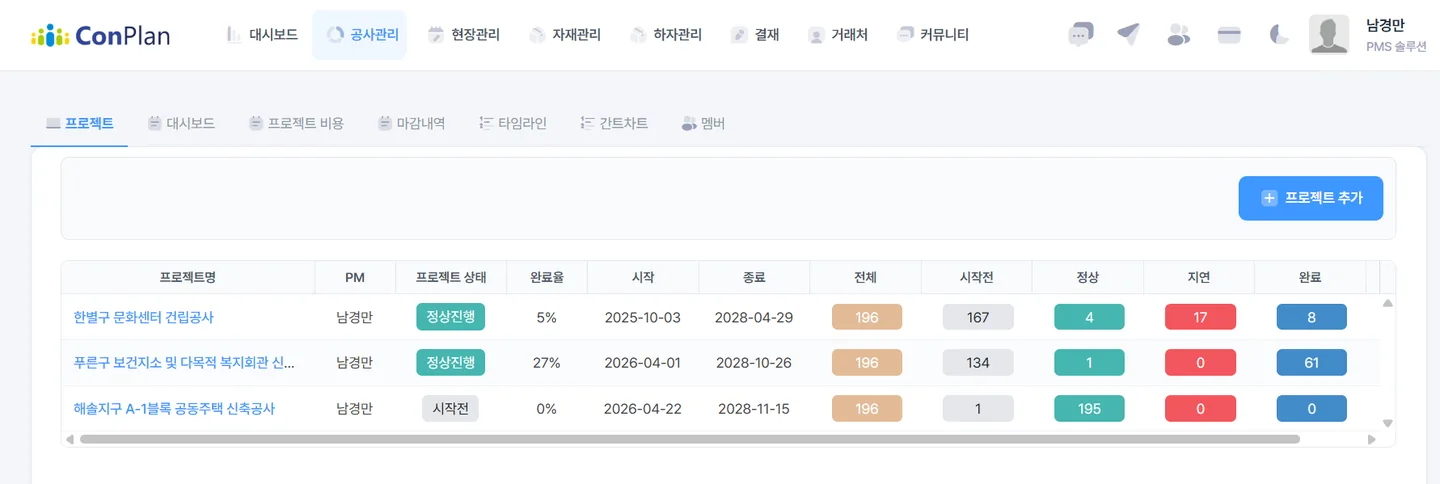Go to 현장관리 menu

[463, 35]
